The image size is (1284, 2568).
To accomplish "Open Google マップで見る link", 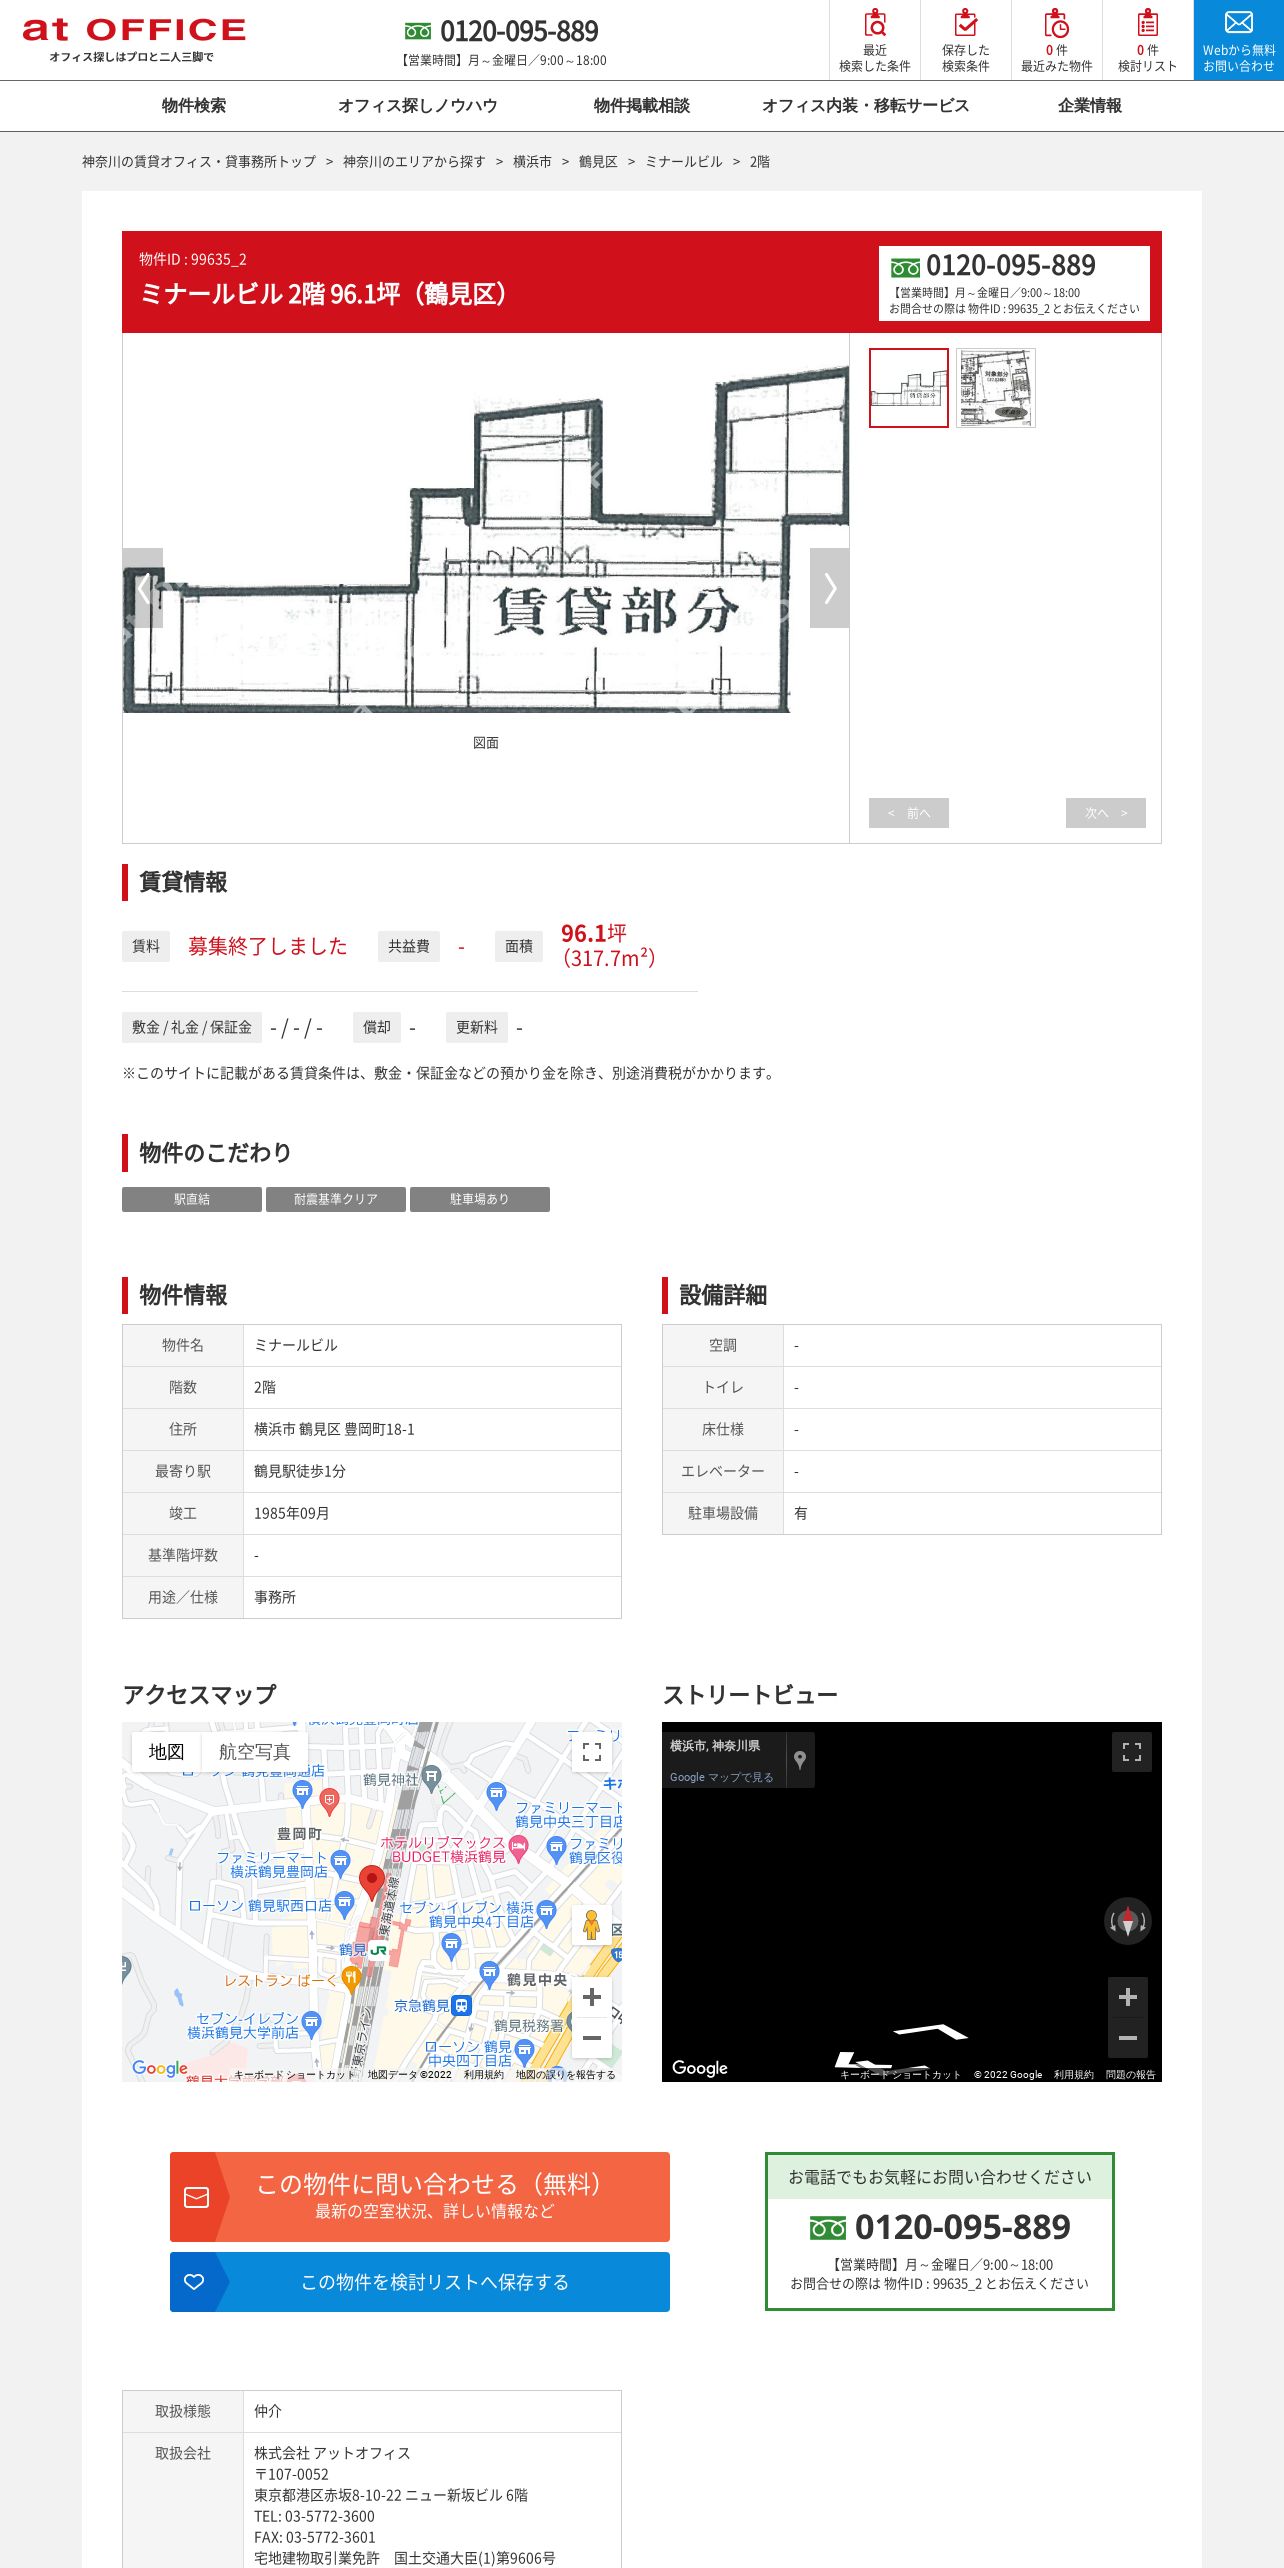I will (x=721, y=1777).
